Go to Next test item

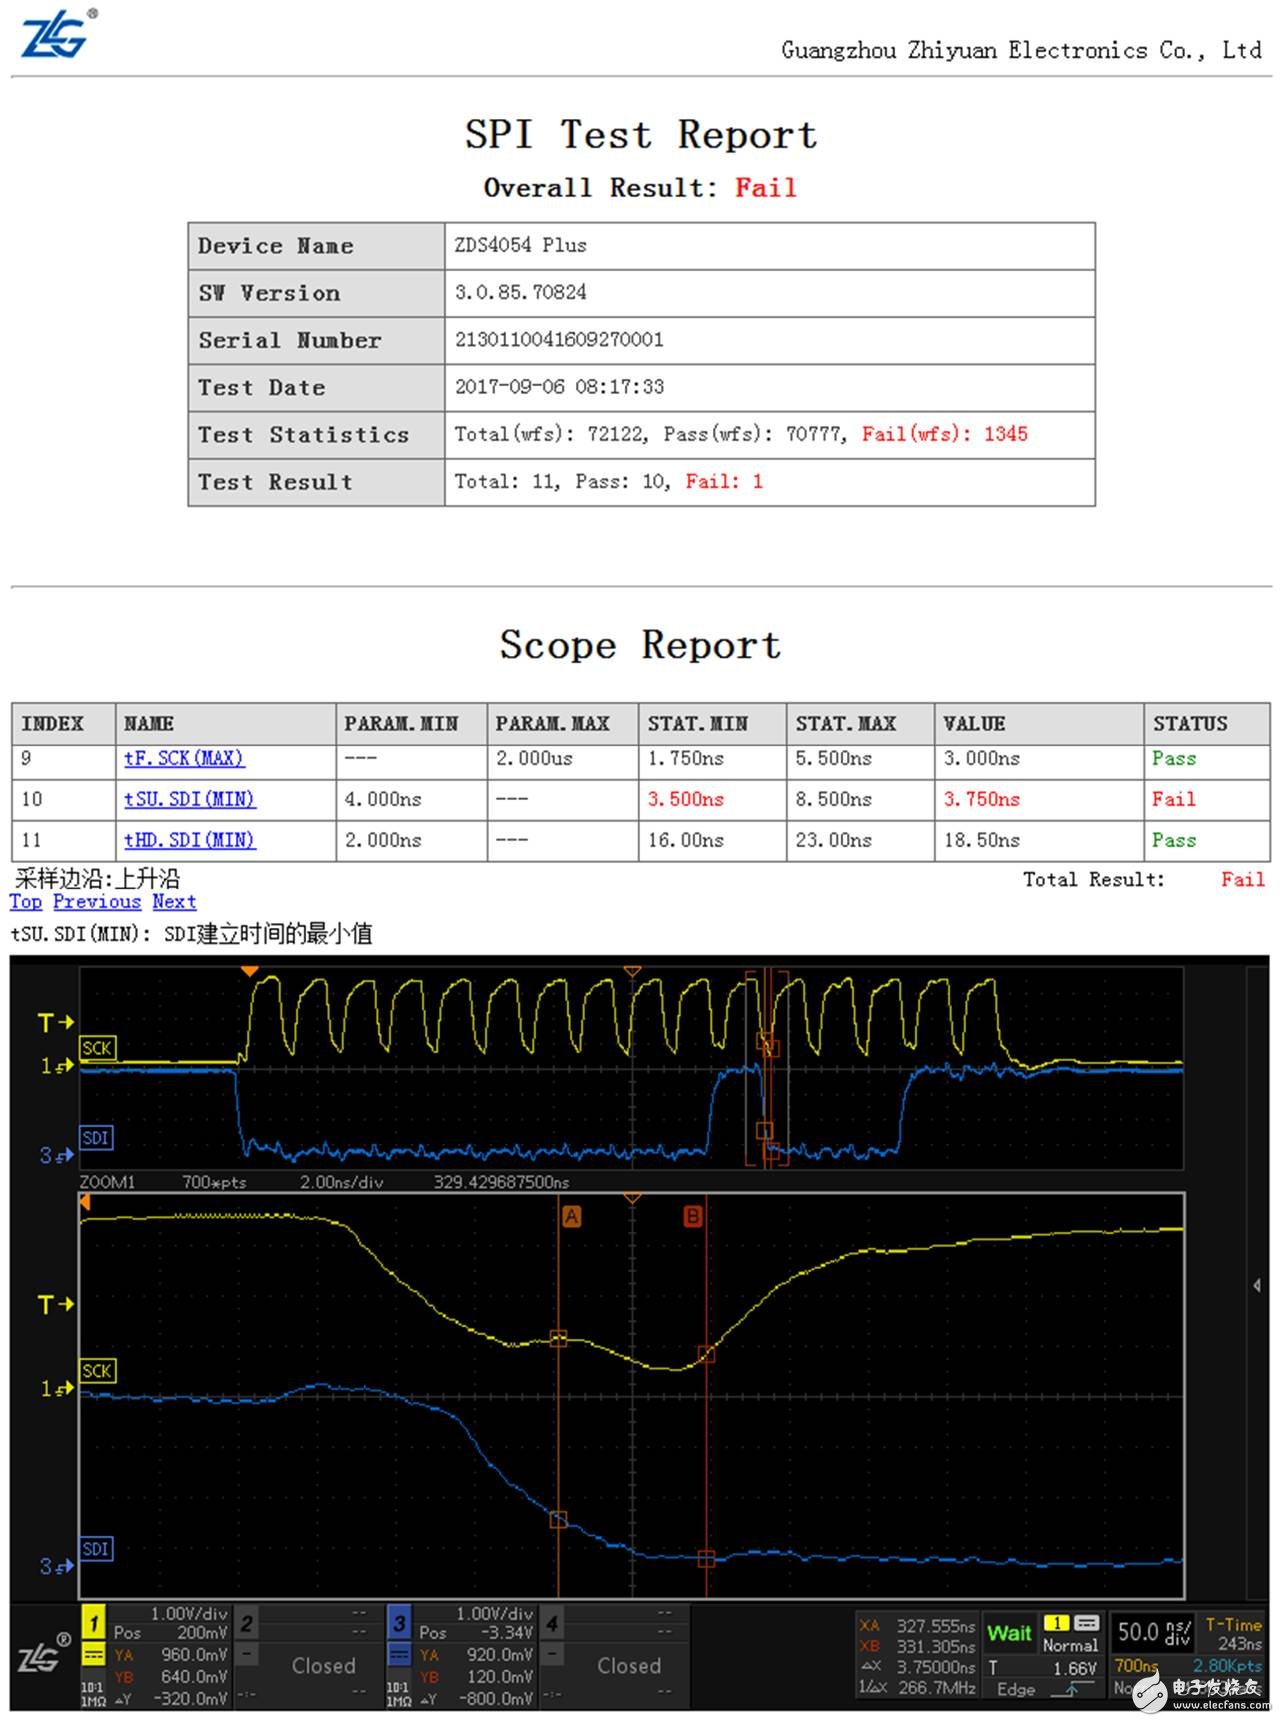(x=174, y=902)
